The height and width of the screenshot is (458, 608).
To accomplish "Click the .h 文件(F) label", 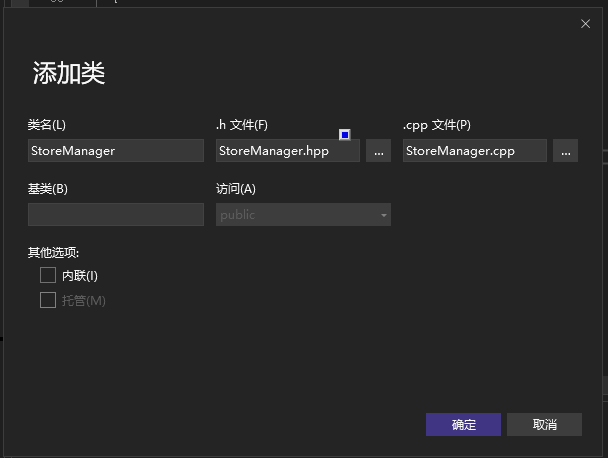I will click(242, 125).
